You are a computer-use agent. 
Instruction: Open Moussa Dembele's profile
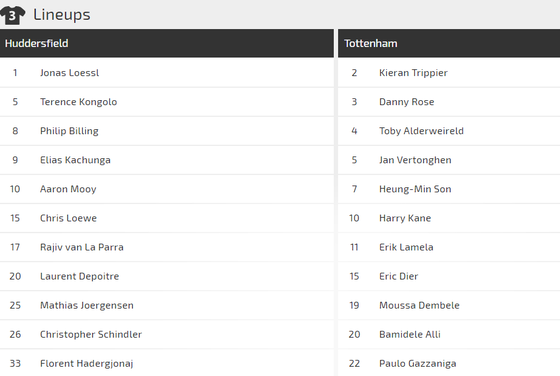coord(419,305)
